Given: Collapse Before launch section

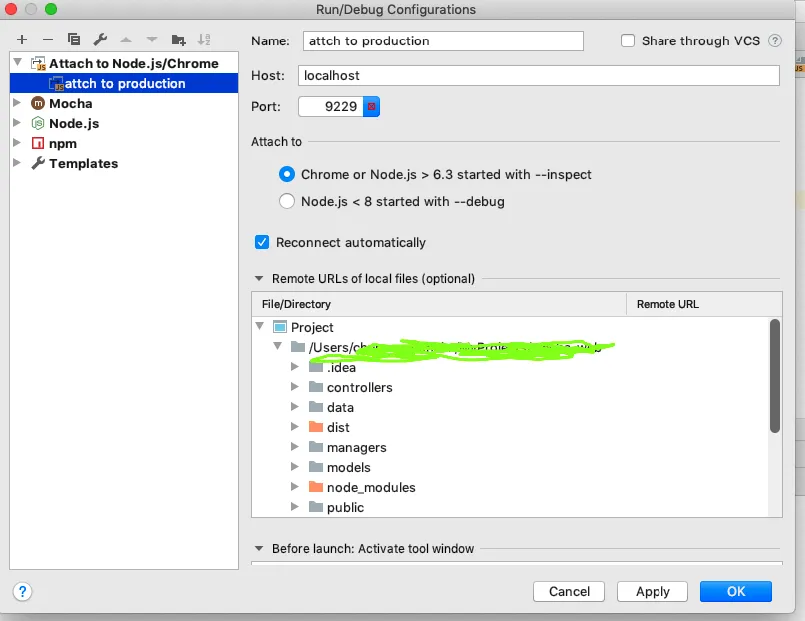Looking at the screenshot, I should tap(259, 549).
